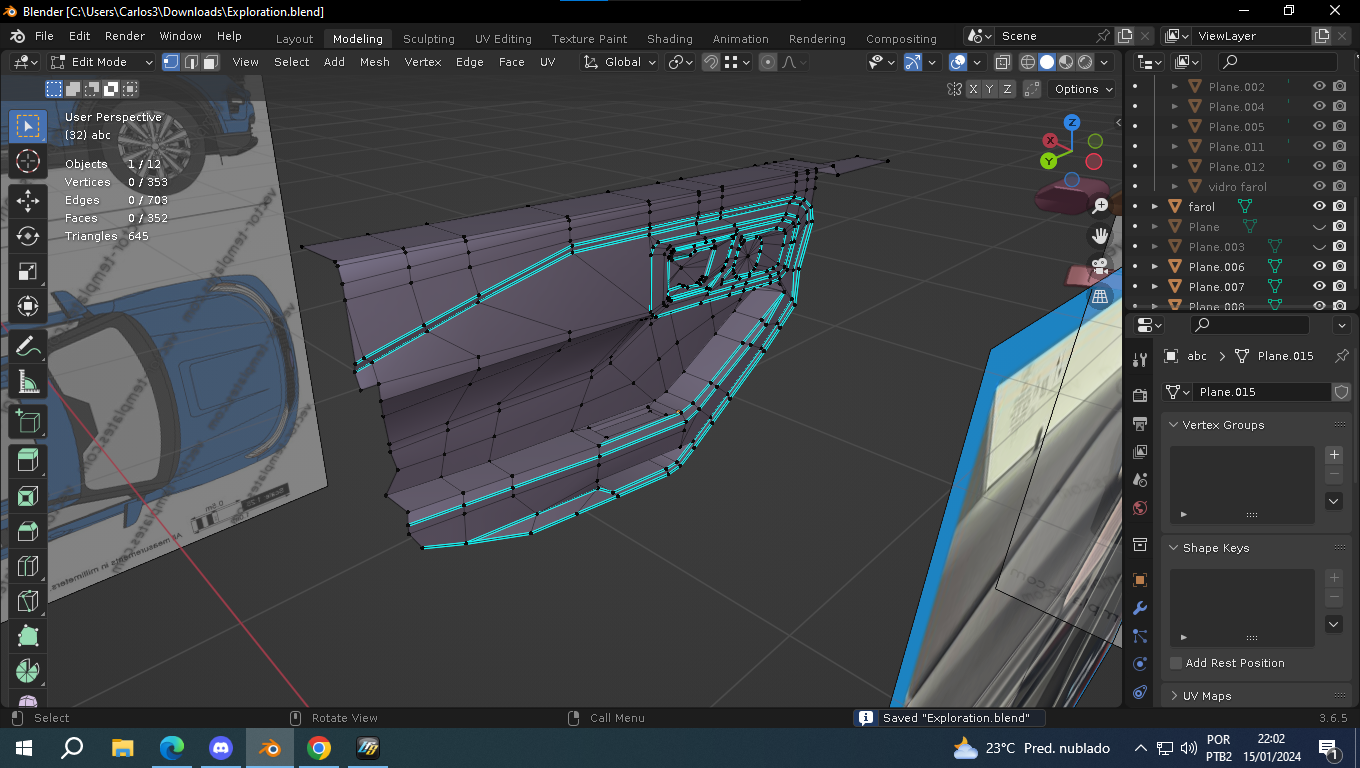The width and height of the screenshot is (1360, 768).
Task: Enable the Add Rest Position checkbox
Action: tap(1176, 663)
